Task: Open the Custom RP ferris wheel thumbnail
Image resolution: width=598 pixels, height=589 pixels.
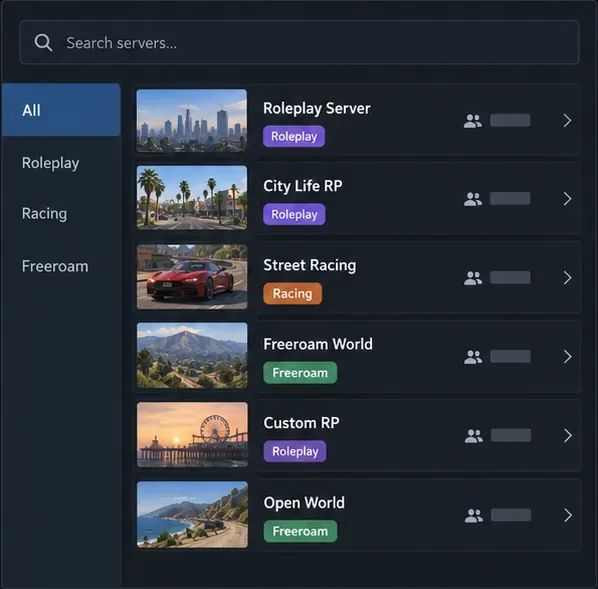Action: [192, 435]
